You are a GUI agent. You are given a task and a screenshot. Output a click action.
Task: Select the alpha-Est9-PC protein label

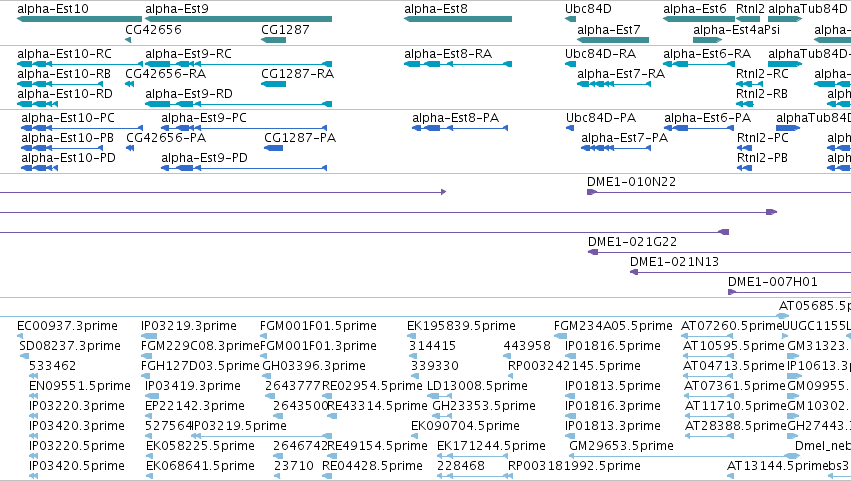(x=204, y=118)
